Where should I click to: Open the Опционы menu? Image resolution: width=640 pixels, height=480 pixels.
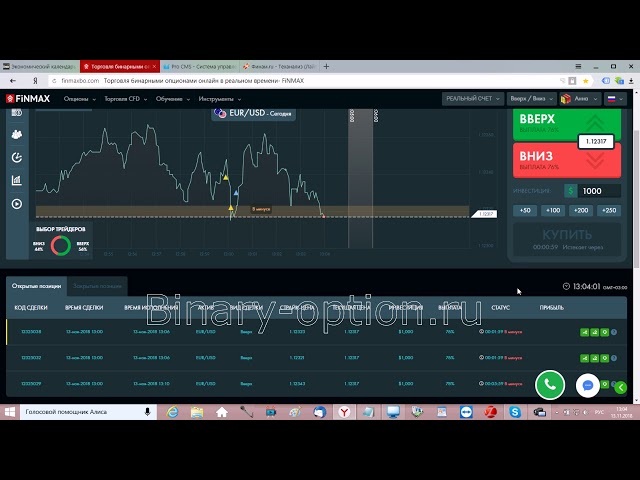79,99
